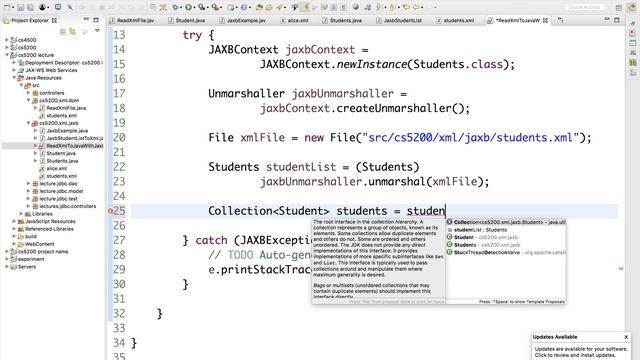Select the experiment project

(x=31, y=259)
